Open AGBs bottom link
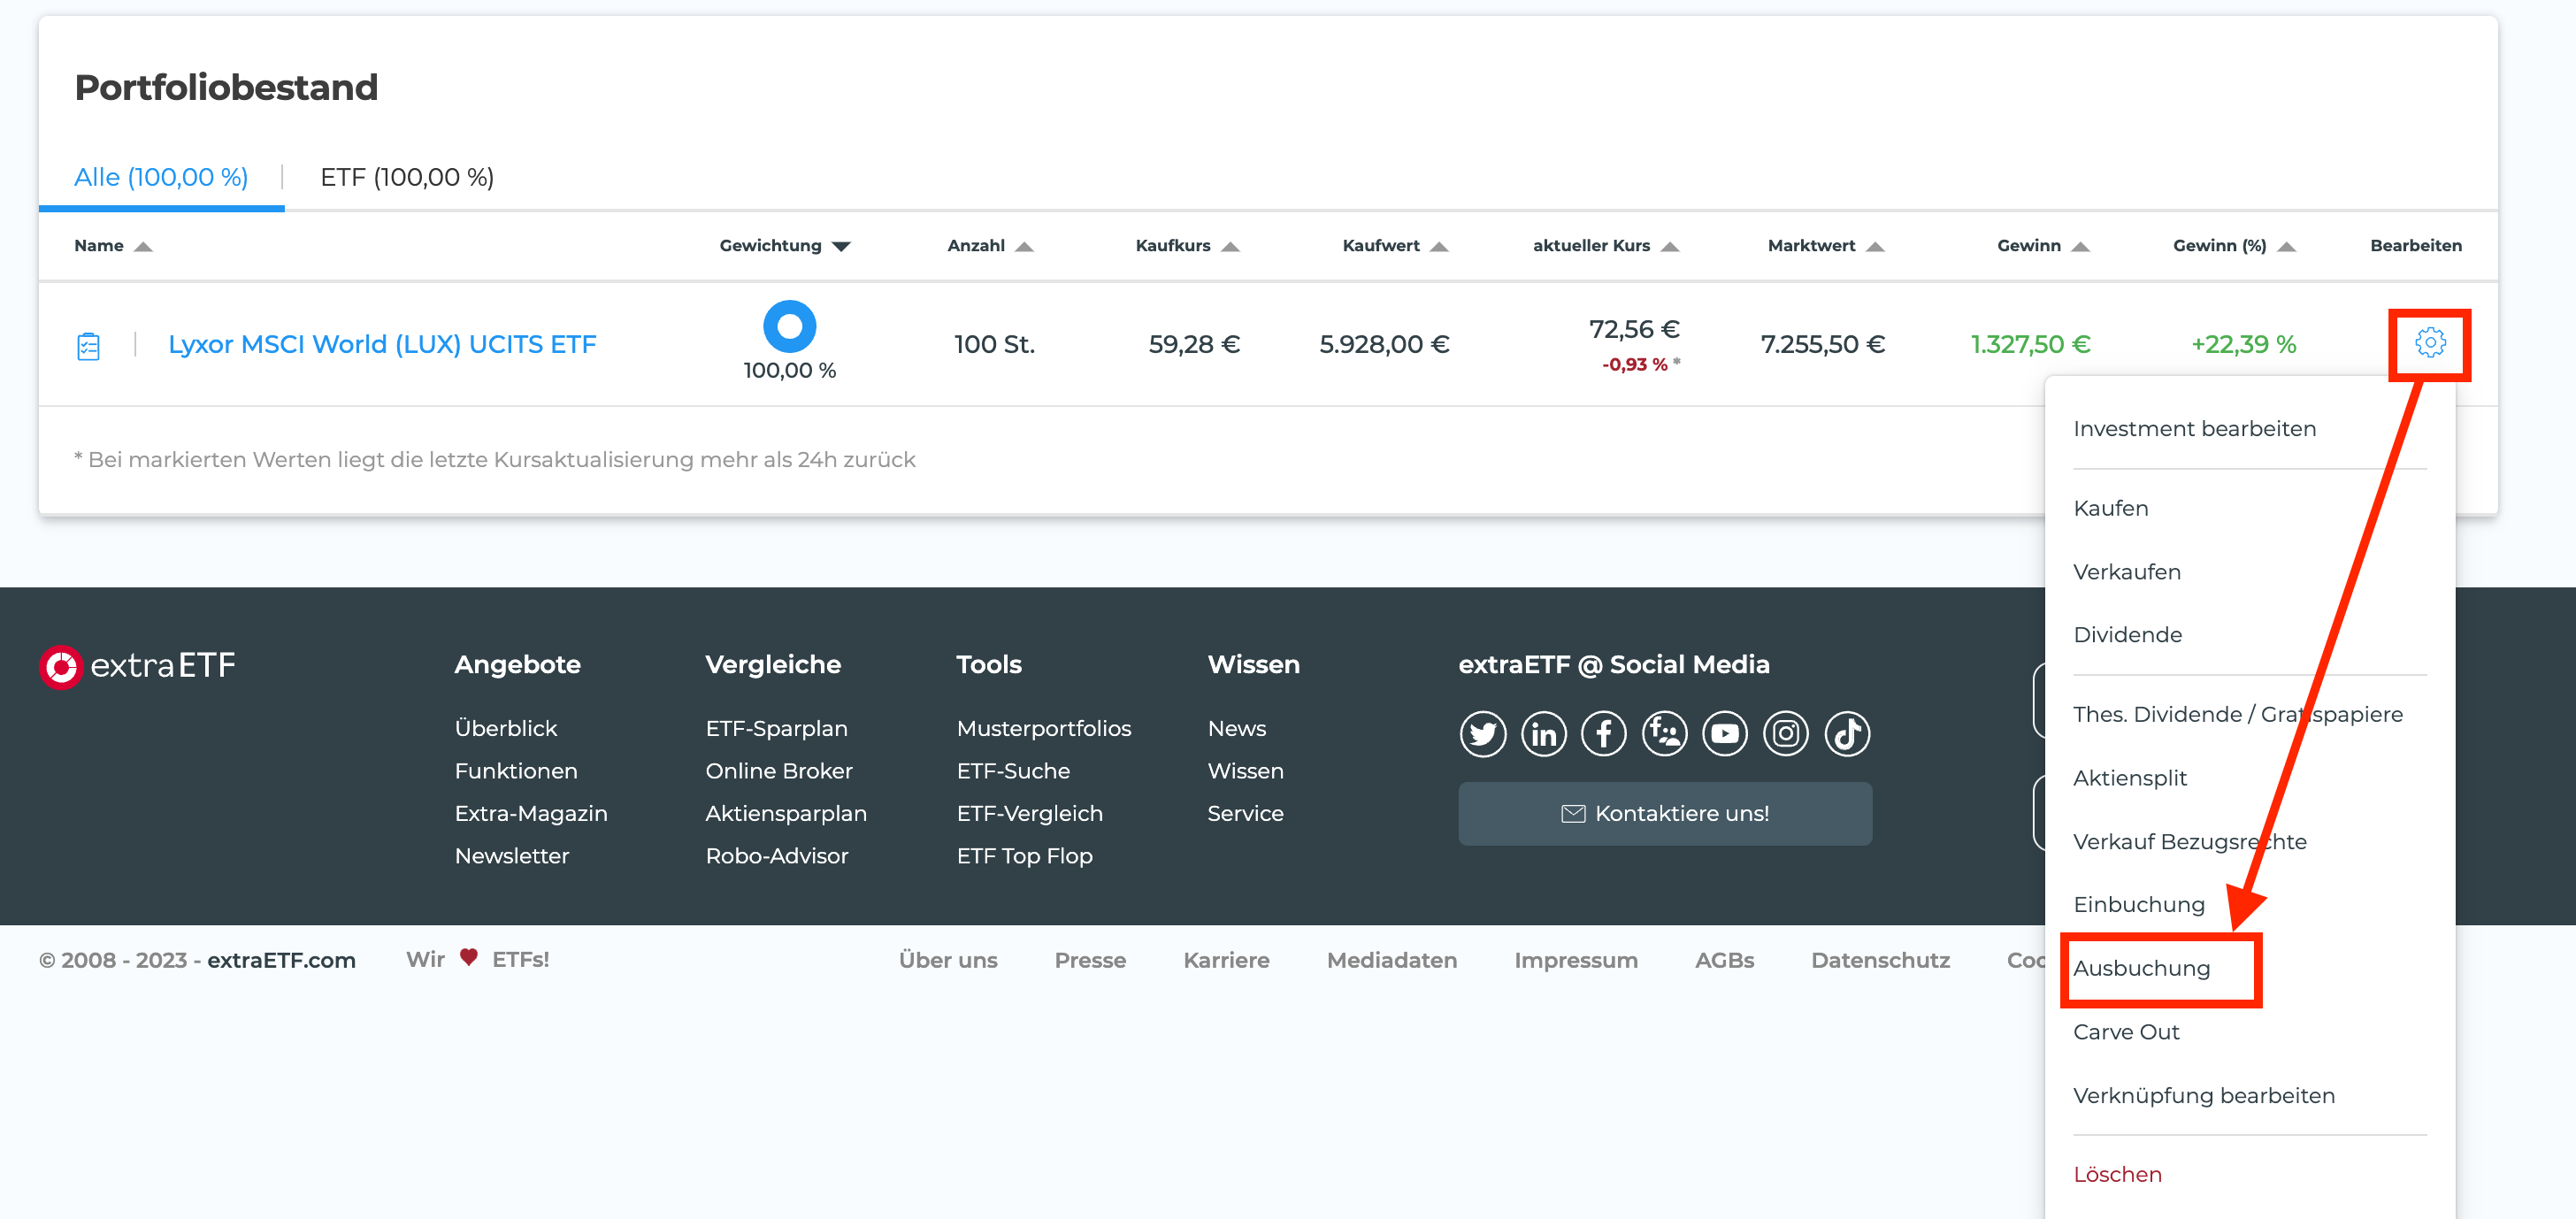 tap(1724, 961)
